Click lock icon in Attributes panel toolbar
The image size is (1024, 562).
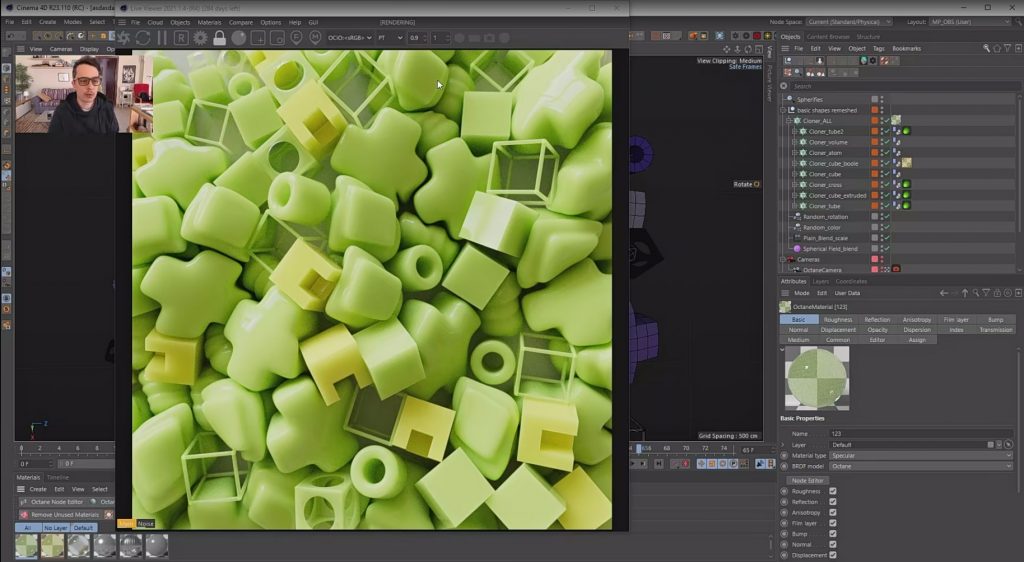tap(997, 293)
